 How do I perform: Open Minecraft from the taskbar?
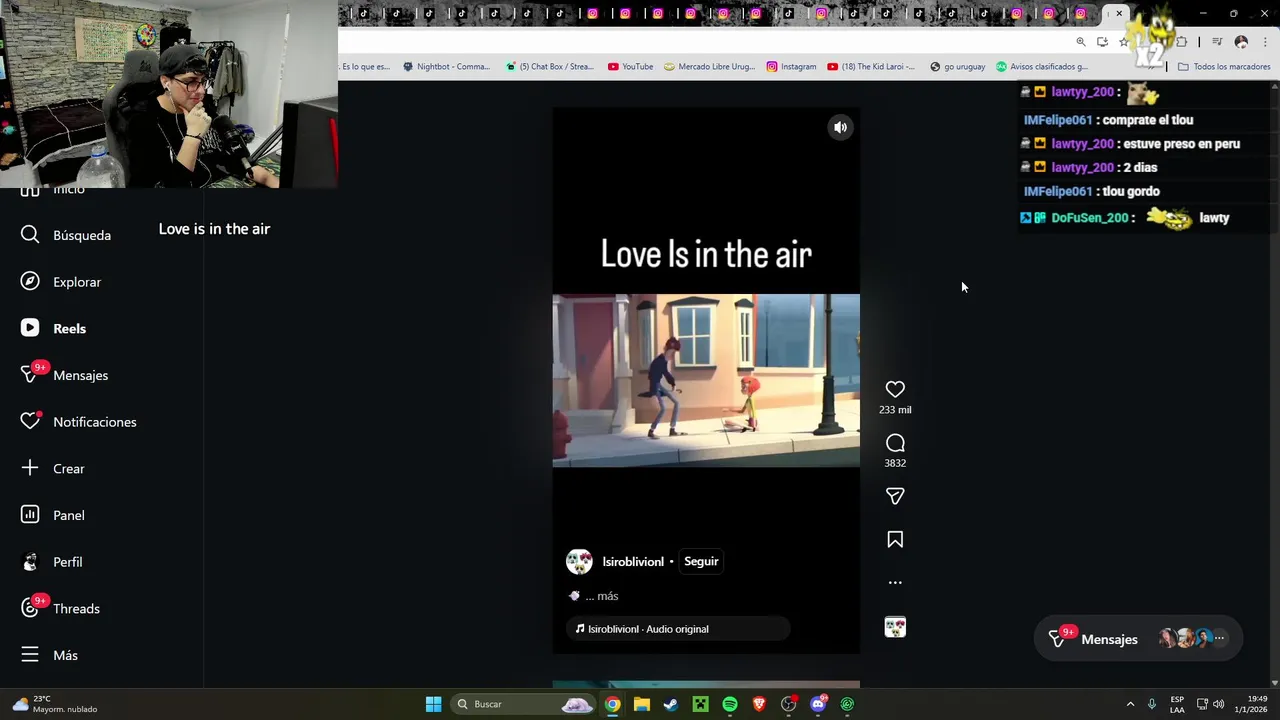click(x=700, y=704)
